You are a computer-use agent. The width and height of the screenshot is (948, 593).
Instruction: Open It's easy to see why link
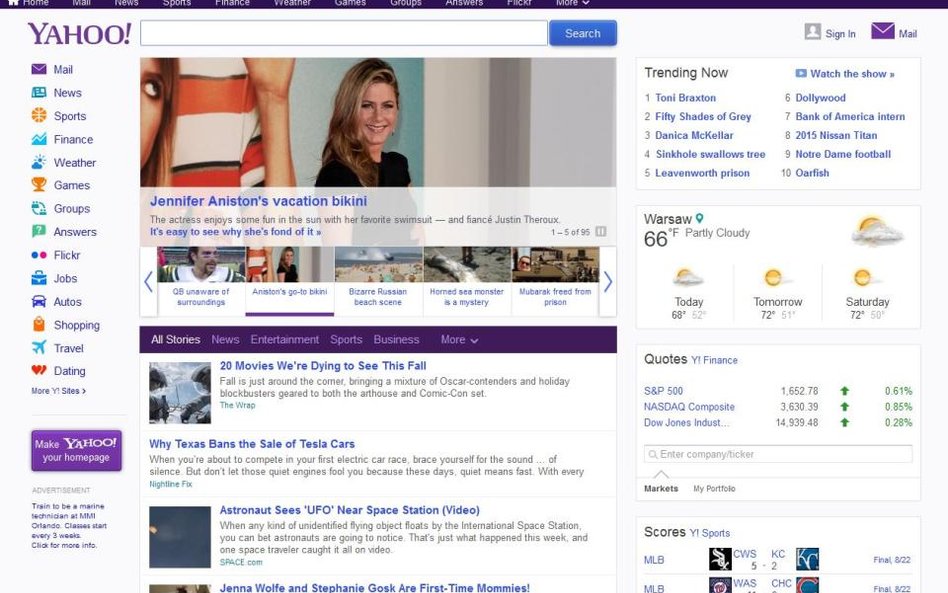[235, 232]
